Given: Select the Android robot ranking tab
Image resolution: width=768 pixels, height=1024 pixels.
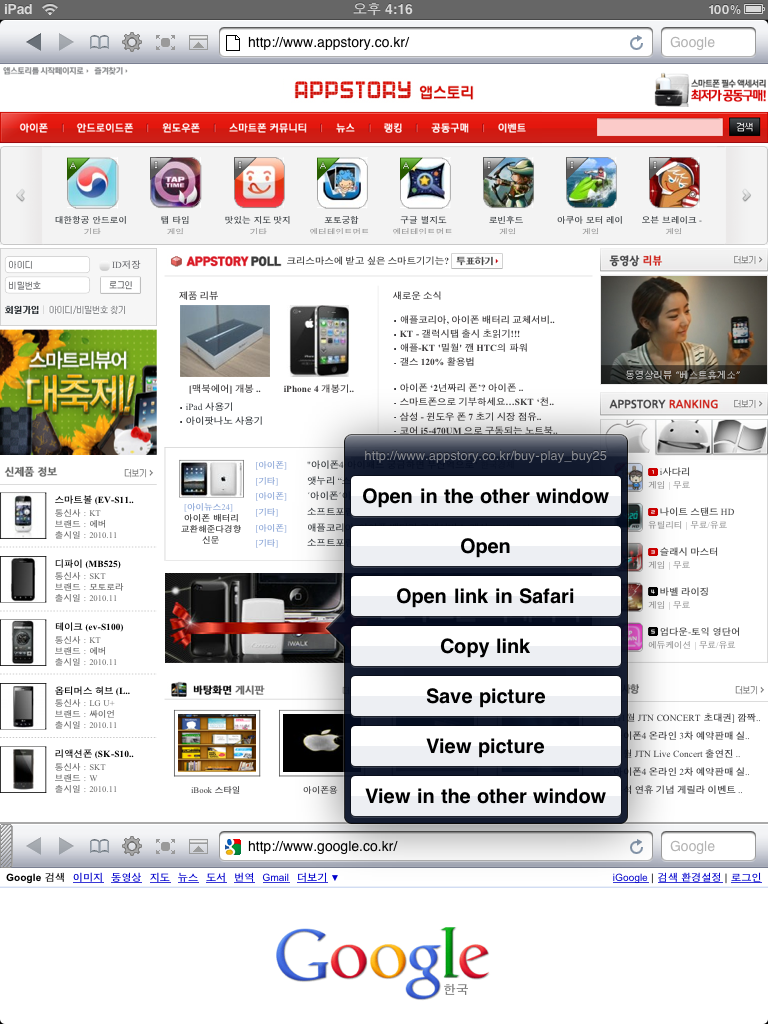Looking at the screenshot, I should tap(683, 436).
